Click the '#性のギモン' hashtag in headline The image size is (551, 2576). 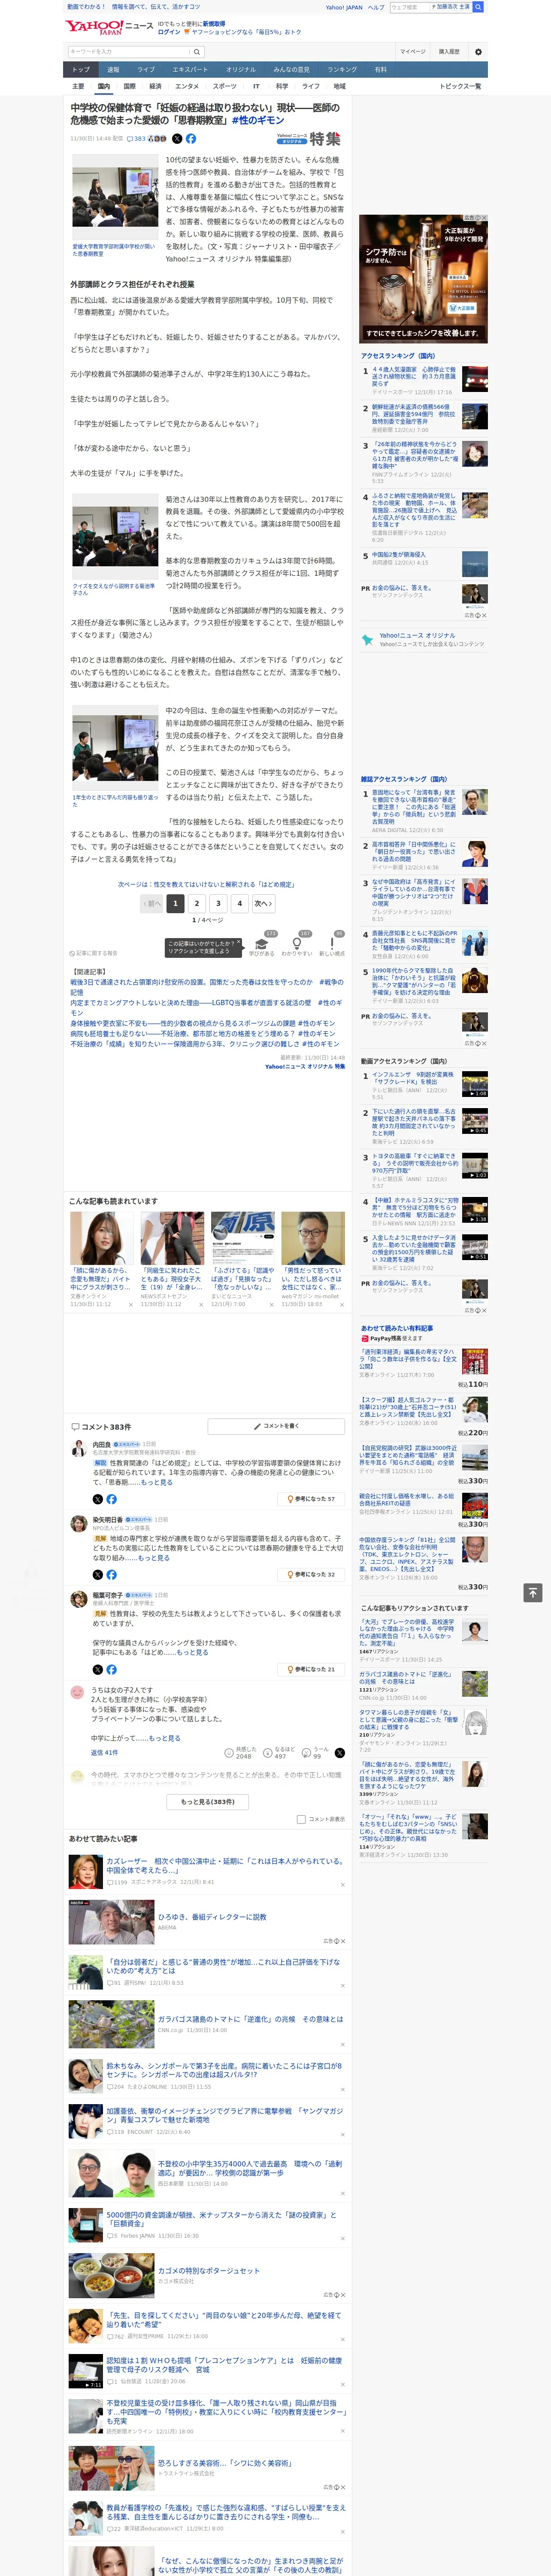pyautogui.click(x=258, y=120)
